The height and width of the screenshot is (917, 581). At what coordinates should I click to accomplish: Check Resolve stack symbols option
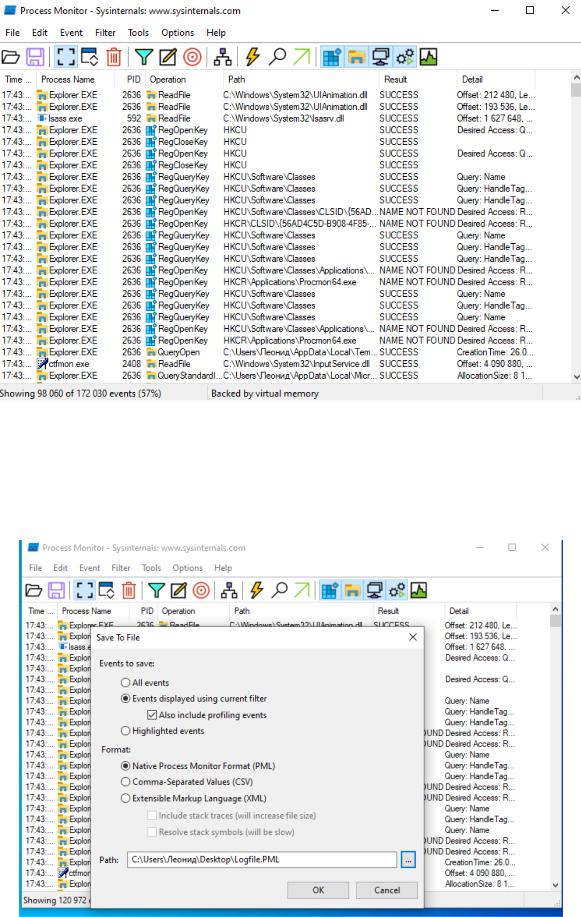coord(152,832)
